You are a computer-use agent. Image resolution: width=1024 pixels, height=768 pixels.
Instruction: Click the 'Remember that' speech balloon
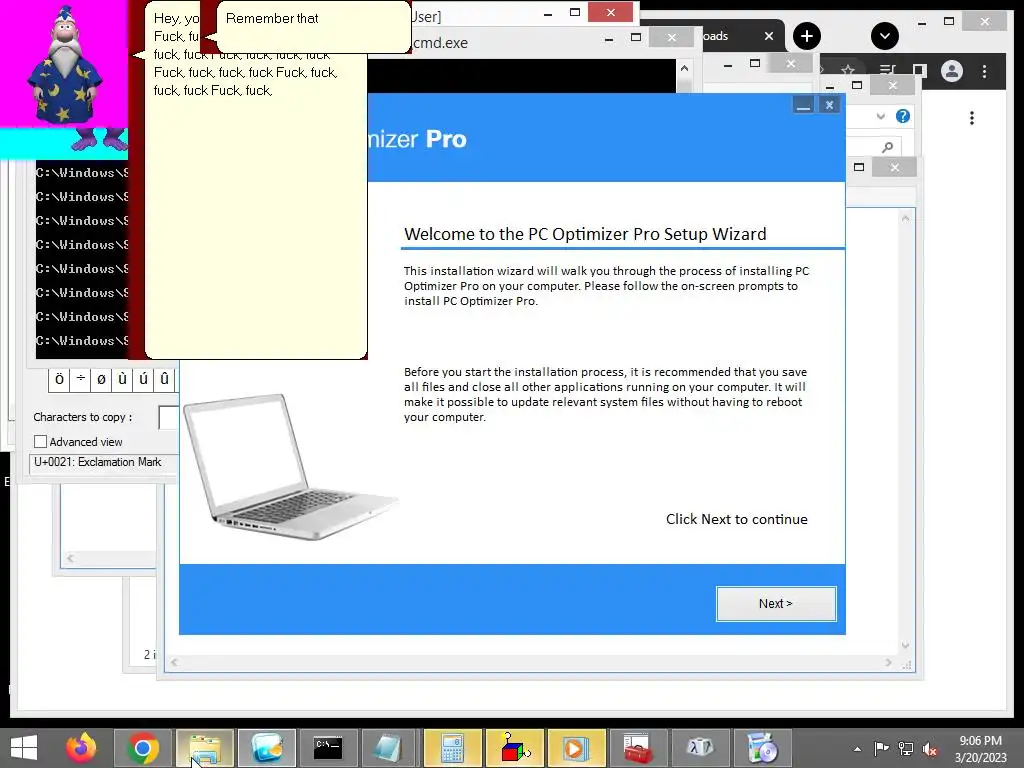pyautogui.click(x=313, y=27)
